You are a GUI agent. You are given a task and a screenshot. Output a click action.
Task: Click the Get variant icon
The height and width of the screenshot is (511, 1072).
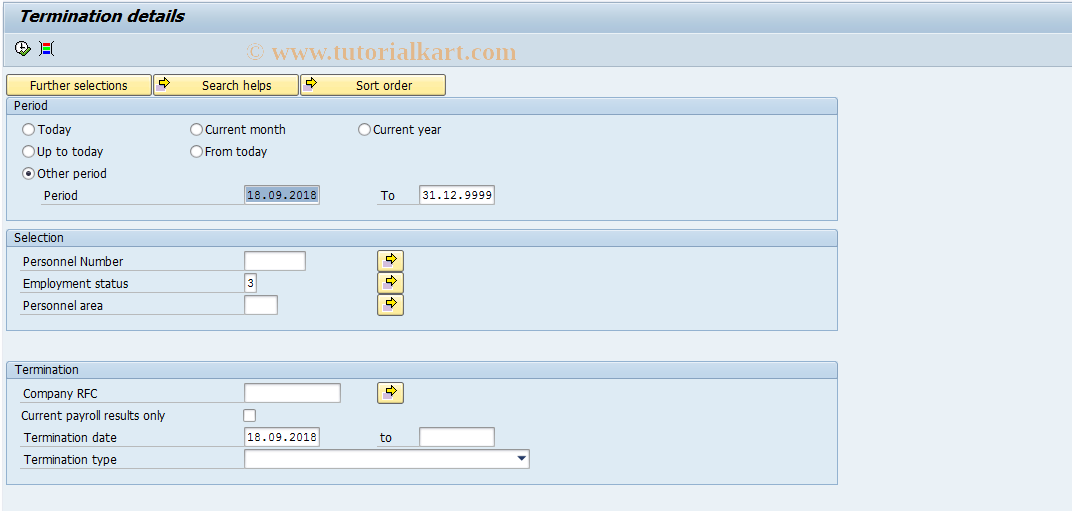click(x=46, y=49)
